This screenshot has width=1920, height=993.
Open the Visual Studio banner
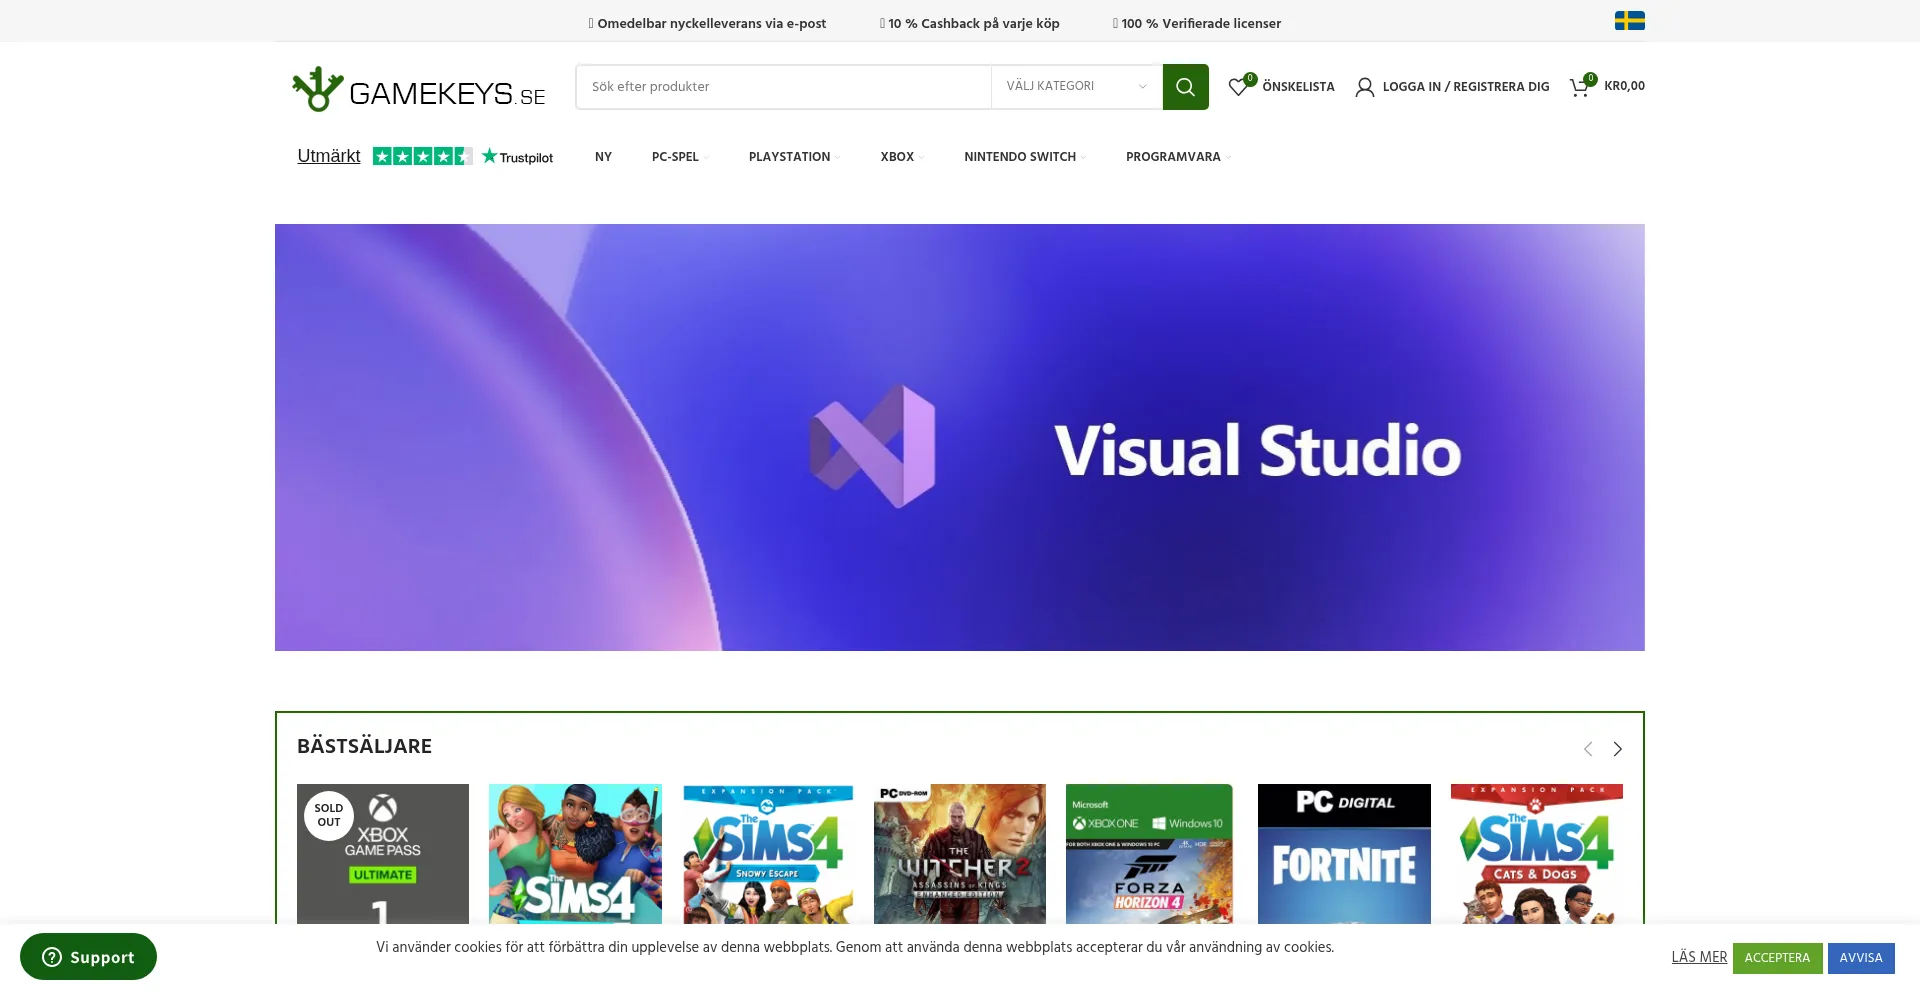point(960,437)
